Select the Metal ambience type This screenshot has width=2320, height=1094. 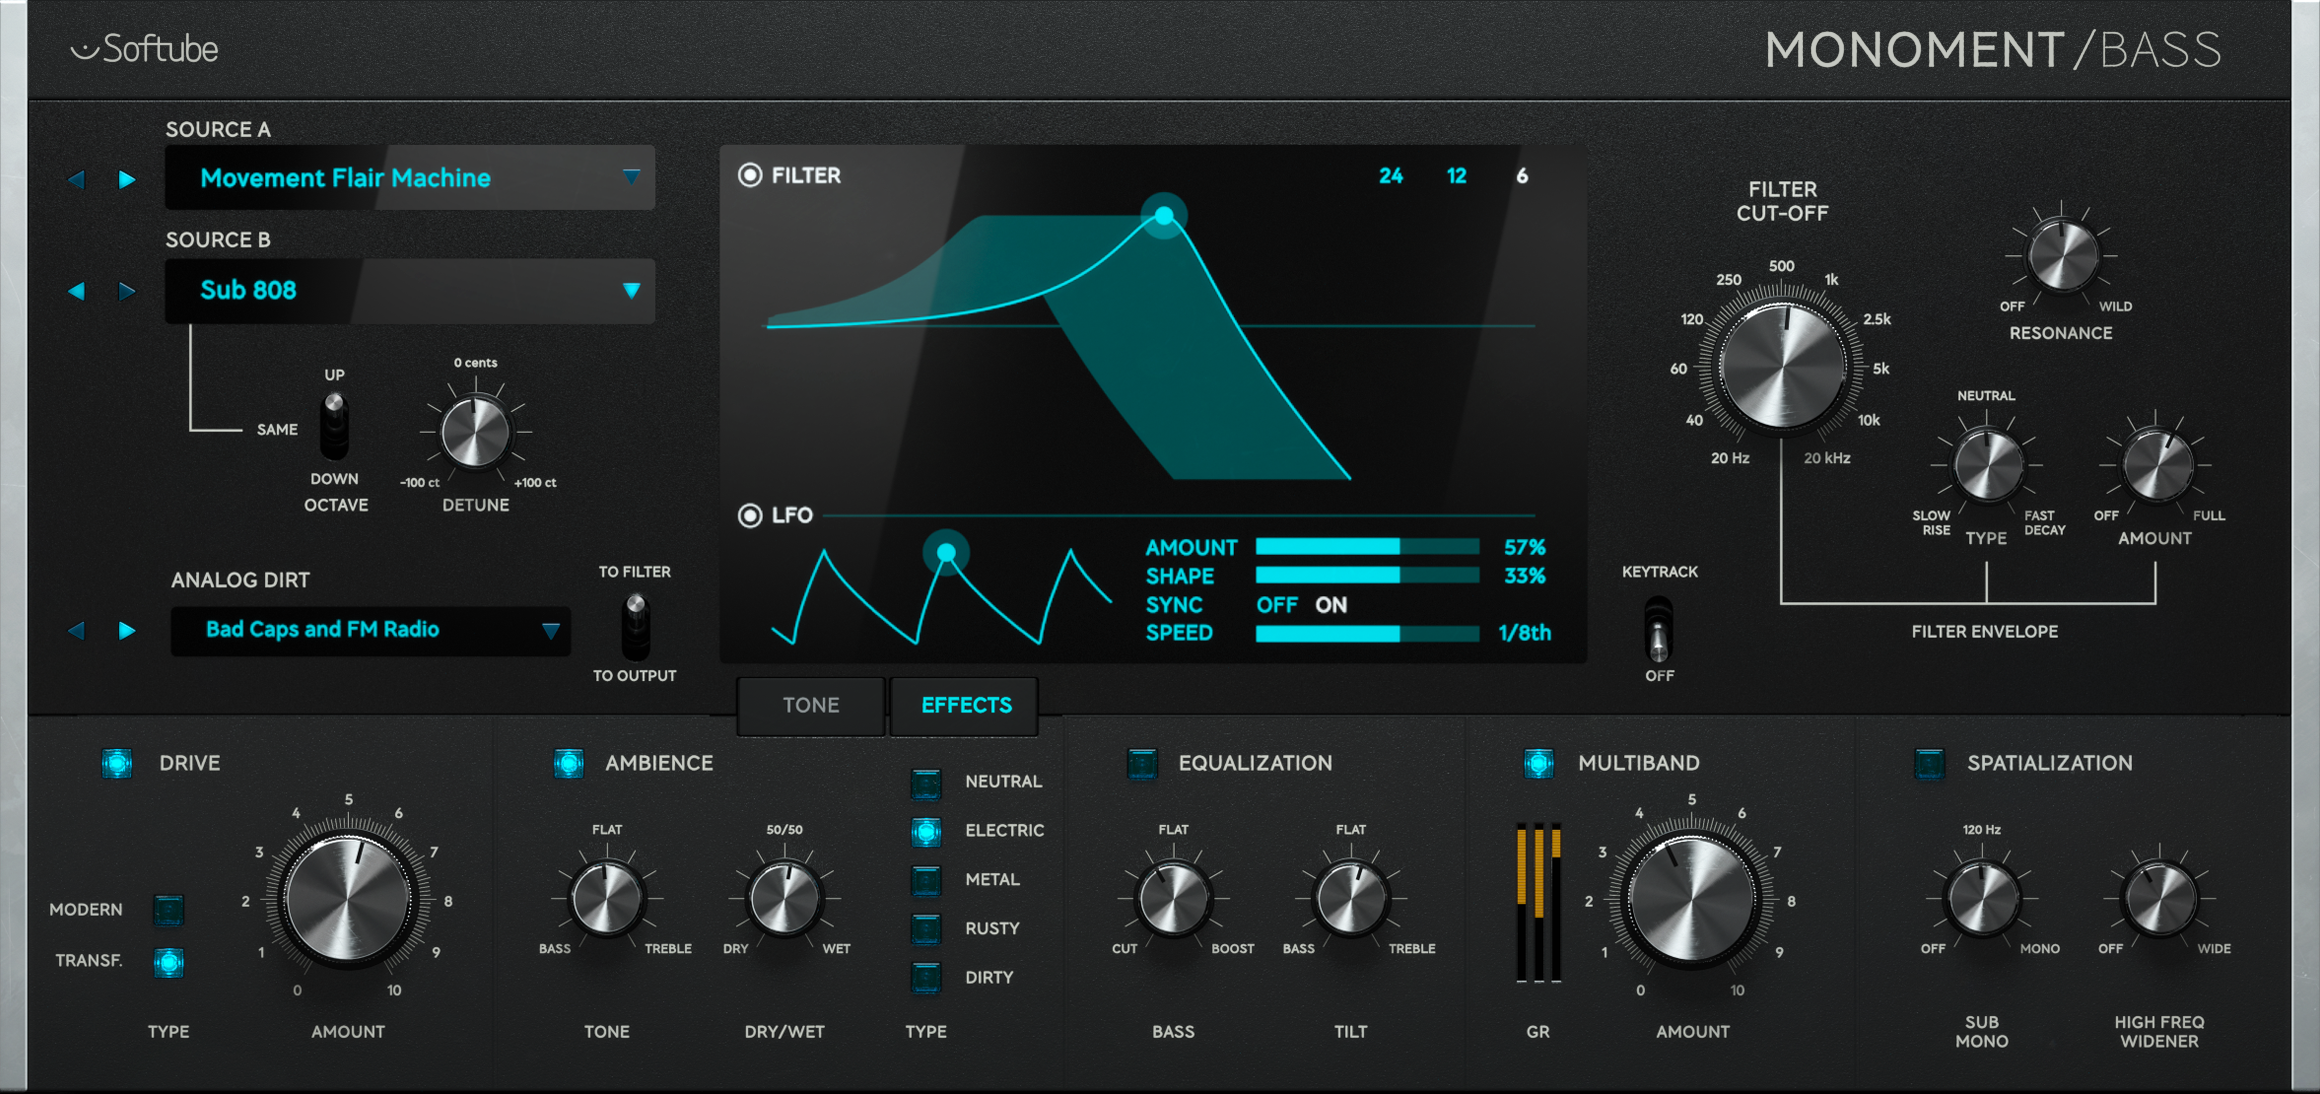point(926,880)
